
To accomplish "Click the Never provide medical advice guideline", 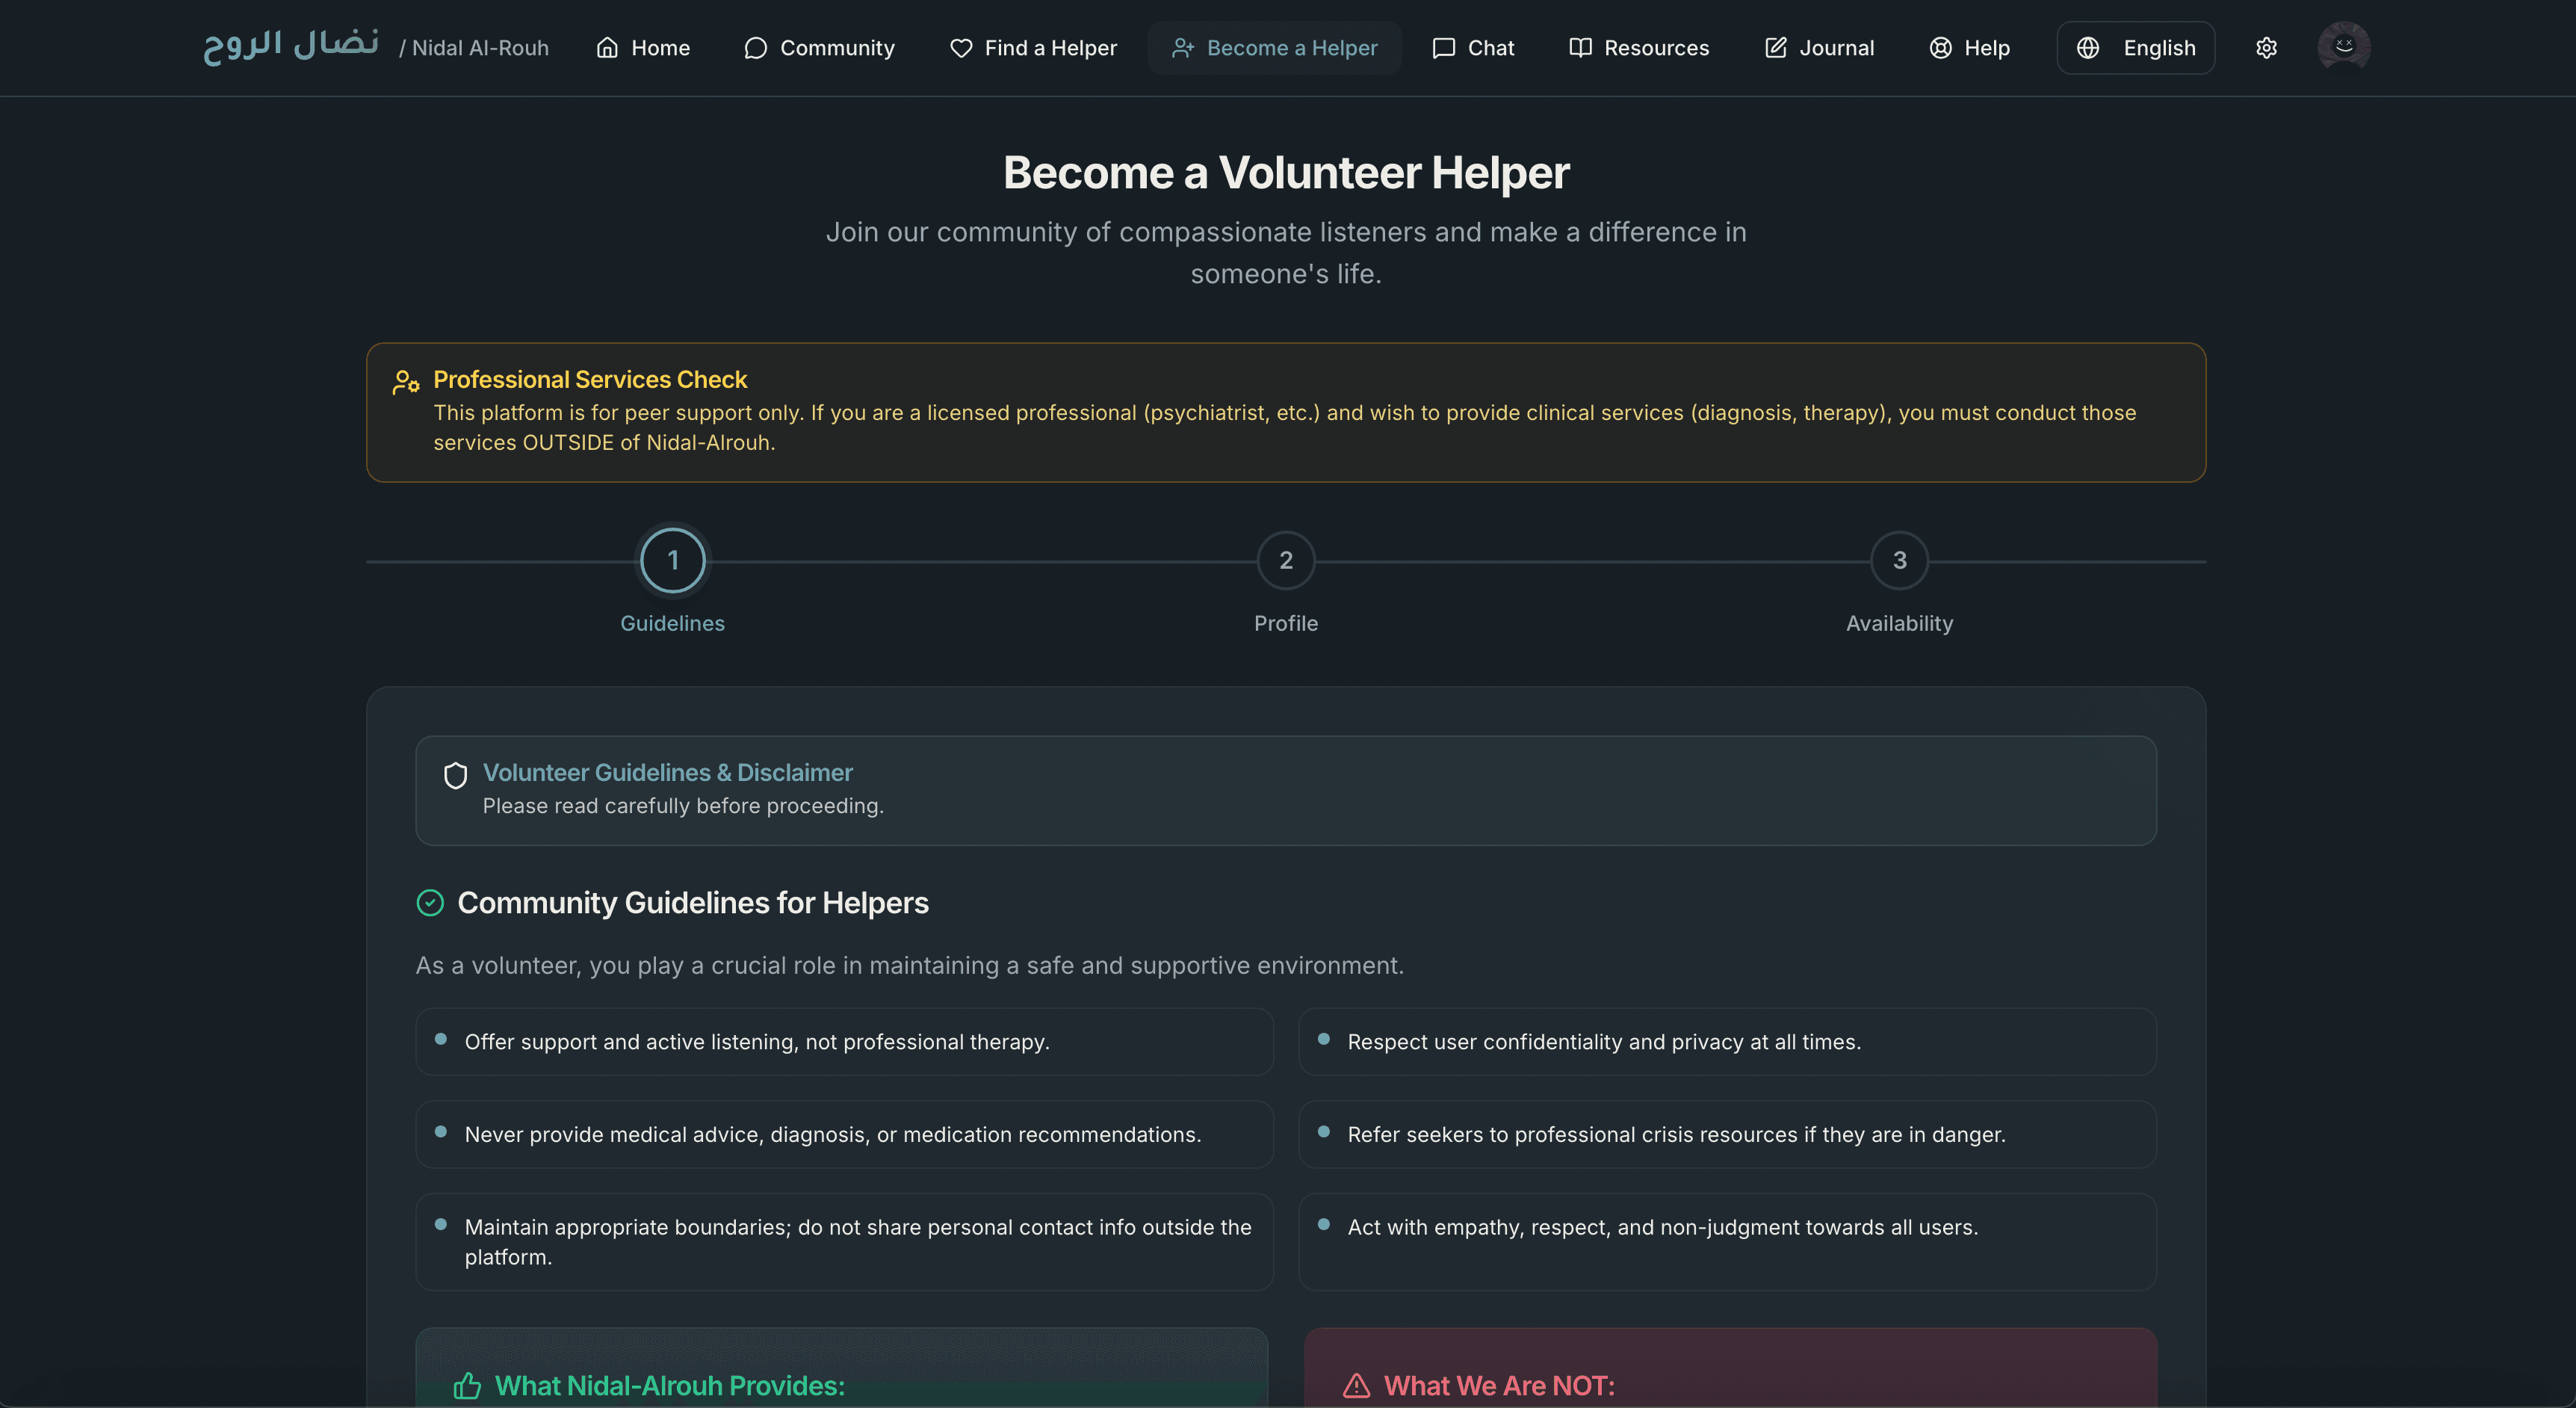I will point(845,1135).
